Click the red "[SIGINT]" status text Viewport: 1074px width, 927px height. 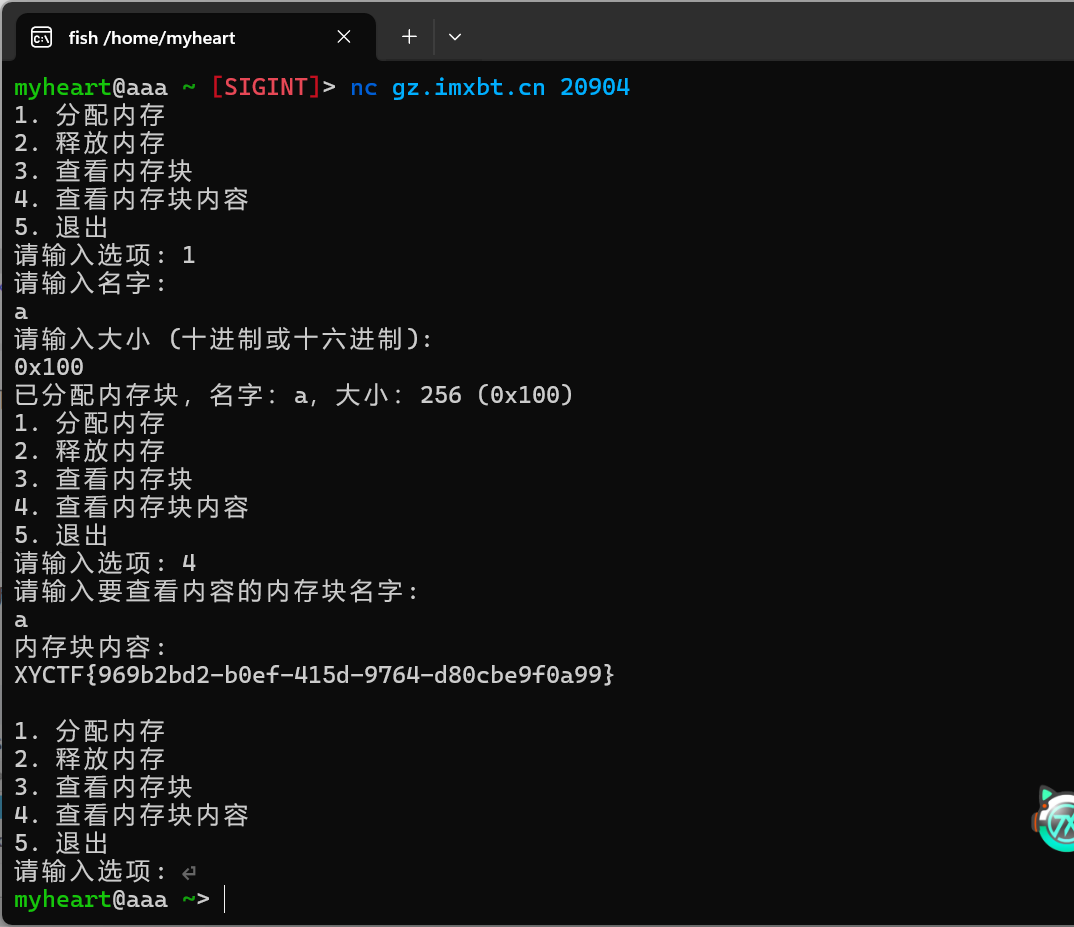pos(265,87)
